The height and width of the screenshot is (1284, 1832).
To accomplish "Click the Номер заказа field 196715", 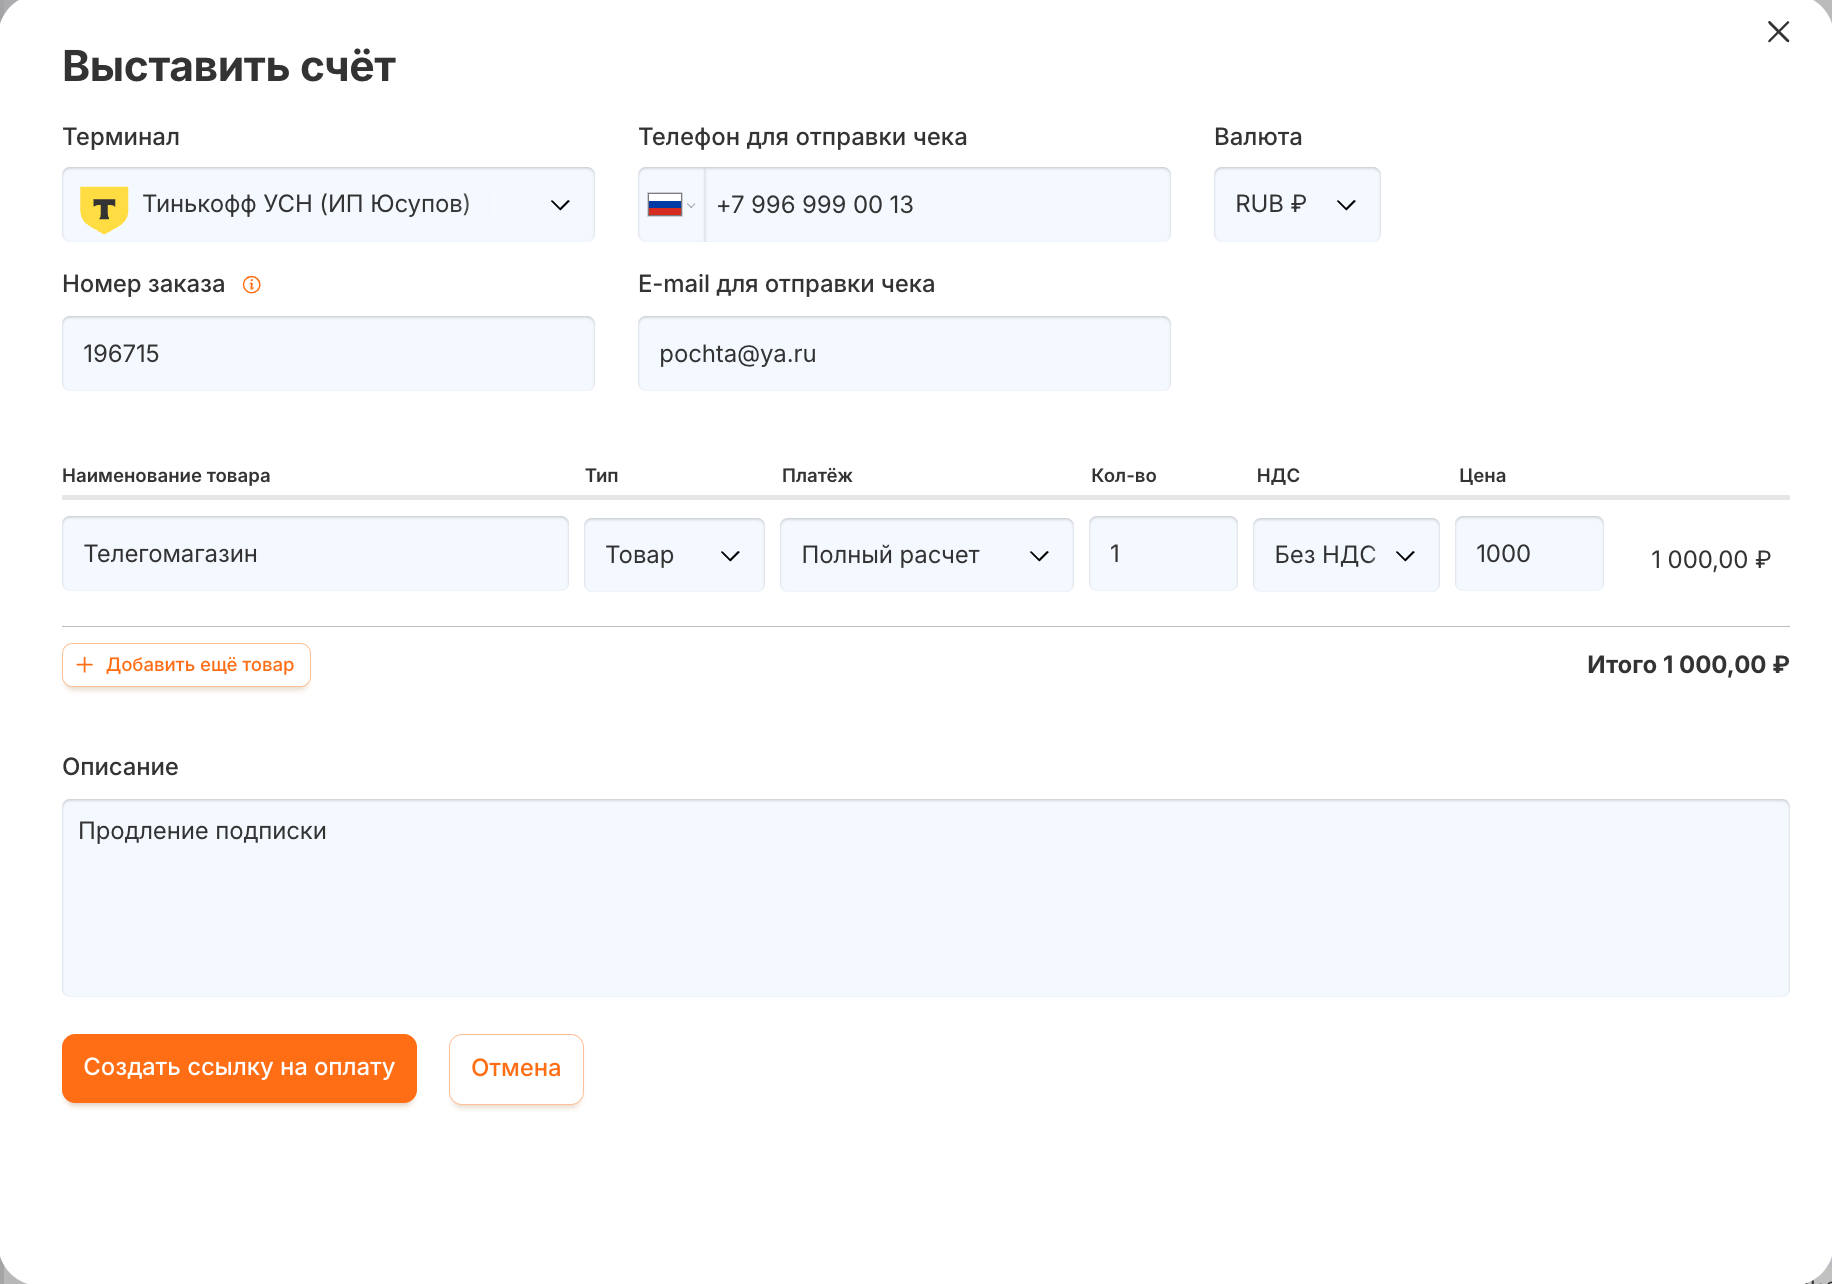I will click(x=328, y=353).
